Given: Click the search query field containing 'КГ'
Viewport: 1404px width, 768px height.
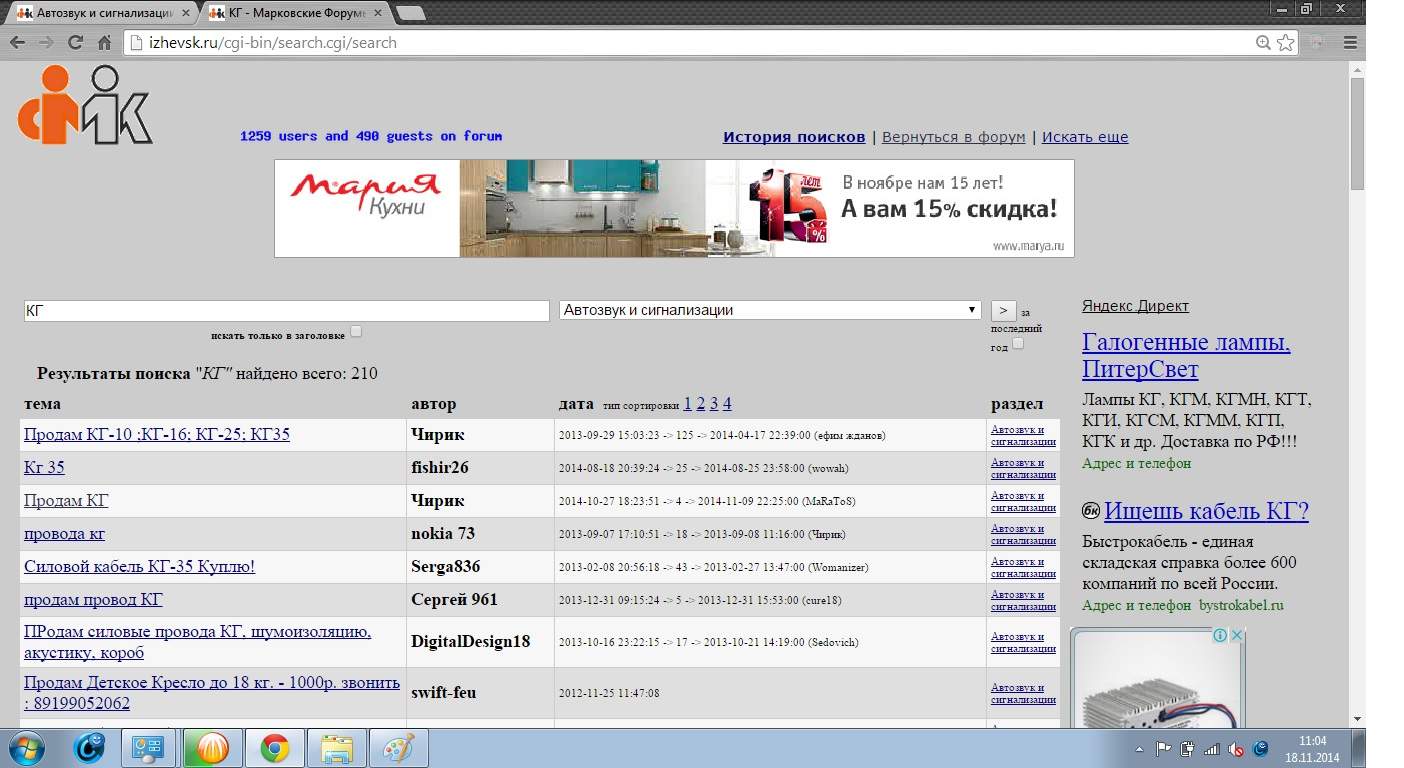Looking at the screenshot, I should 286,311.
